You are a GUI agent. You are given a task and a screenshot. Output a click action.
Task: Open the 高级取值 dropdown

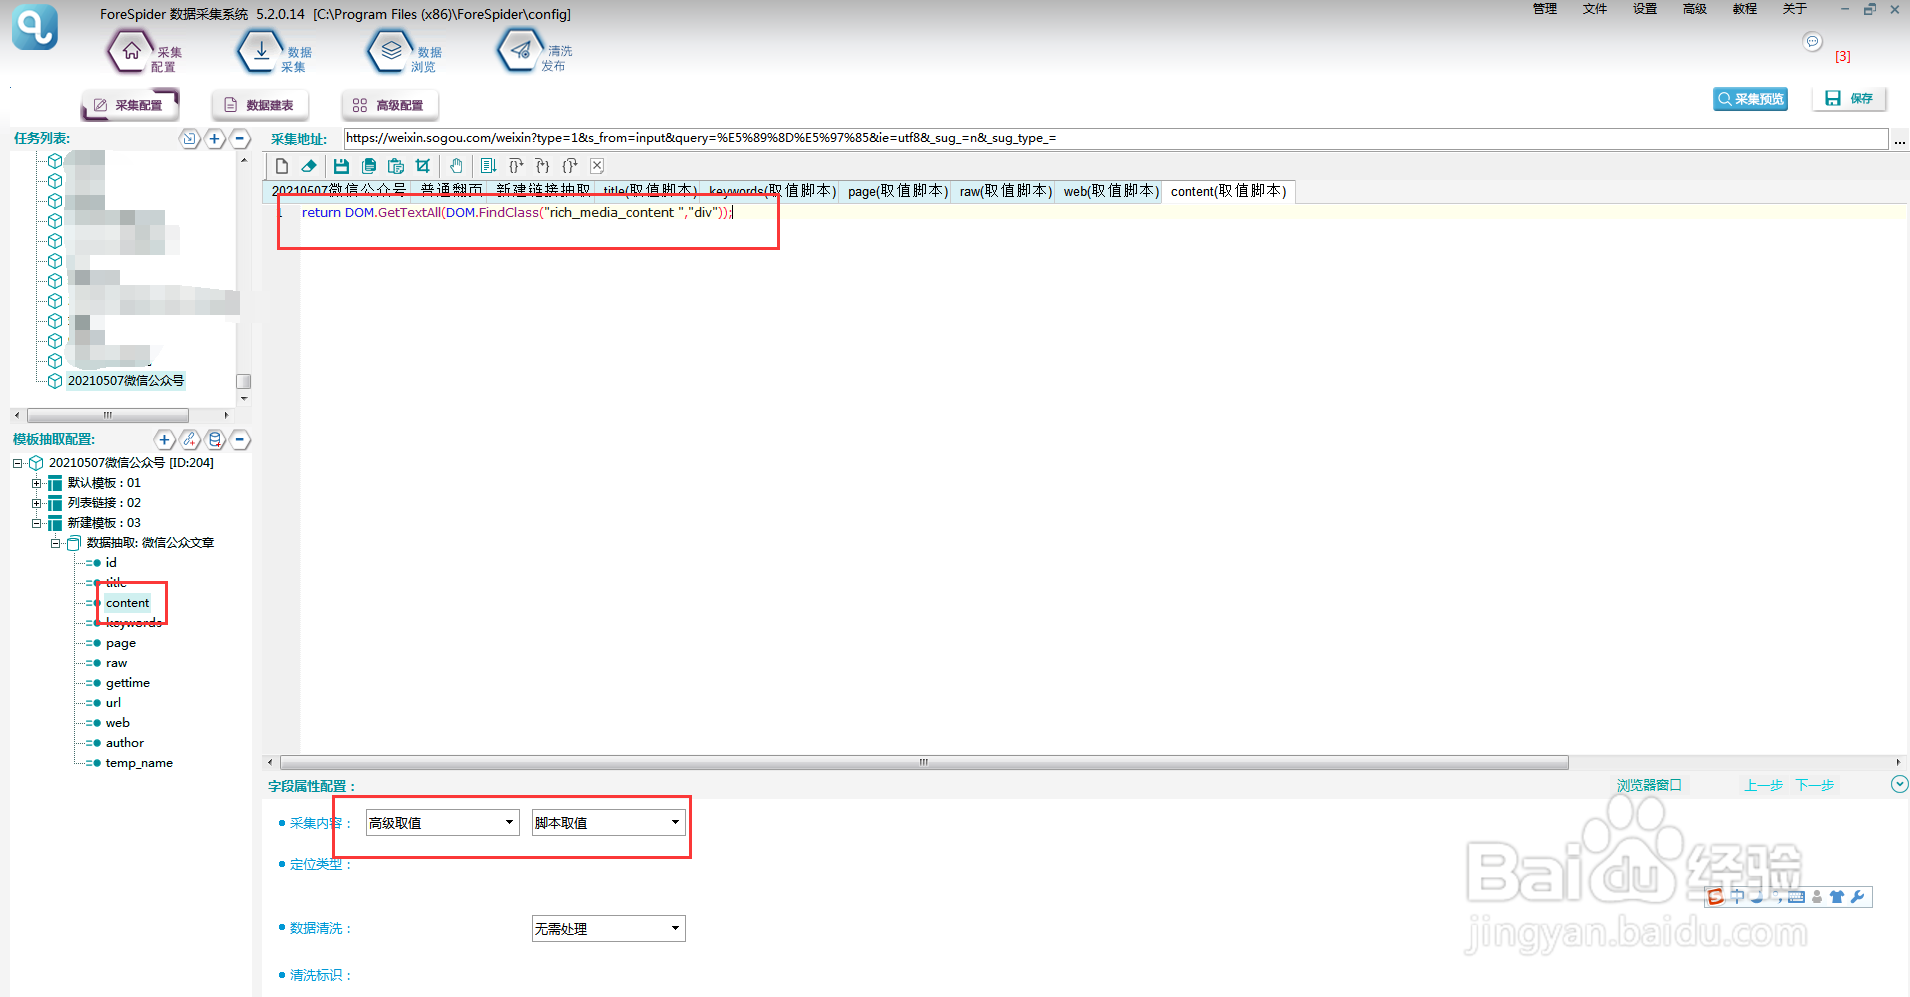[x=443, y=823]
